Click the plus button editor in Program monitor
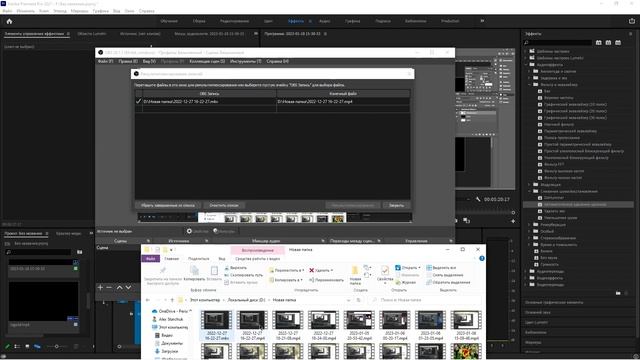Screen dimensions: 640x360 (513, 221)
